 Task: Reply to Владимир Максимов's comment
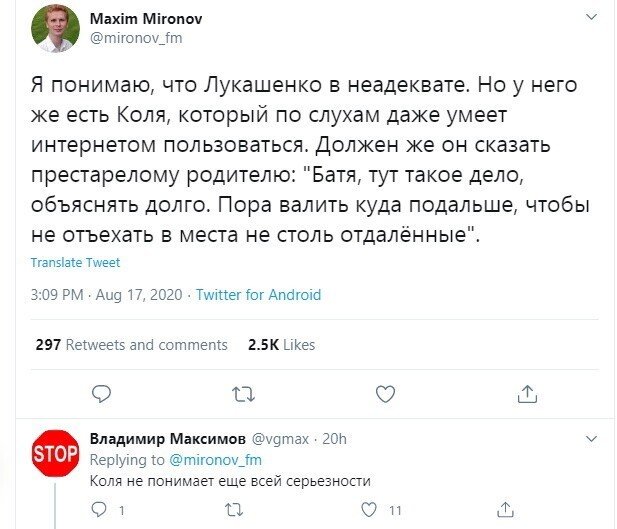coord(98,509)
